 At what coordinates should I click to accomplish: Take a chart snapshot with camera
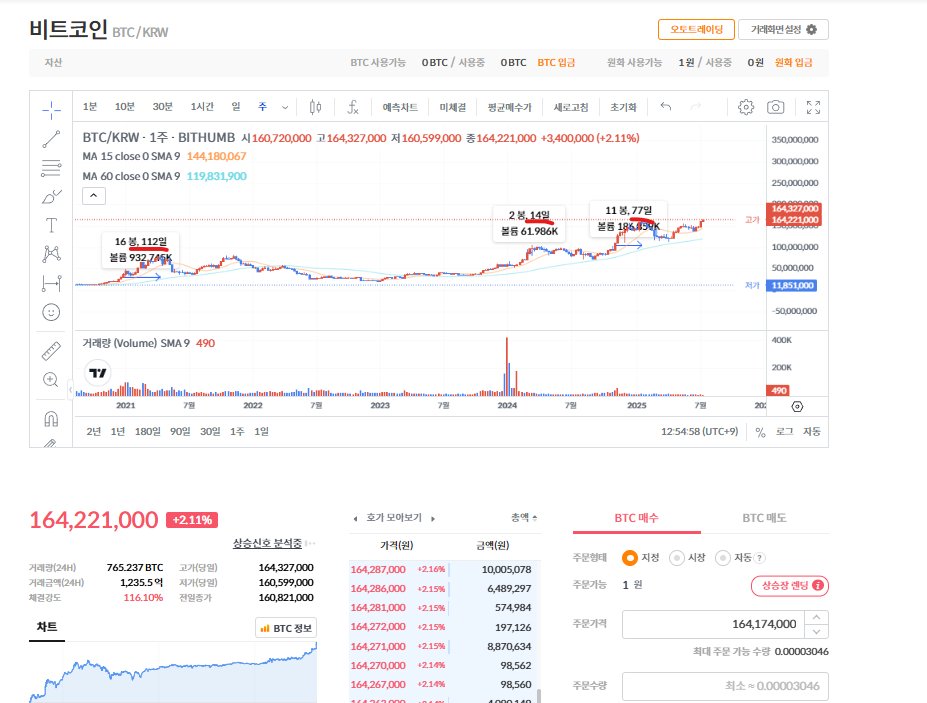776,107
